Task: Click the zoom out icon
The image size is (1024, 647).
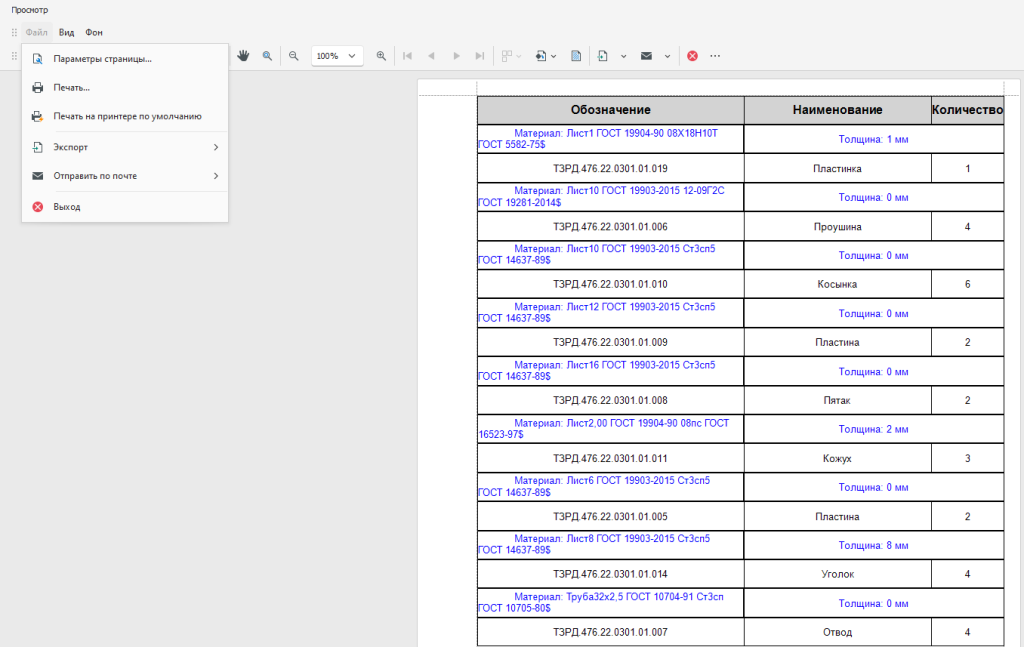Action: [294, 56]
